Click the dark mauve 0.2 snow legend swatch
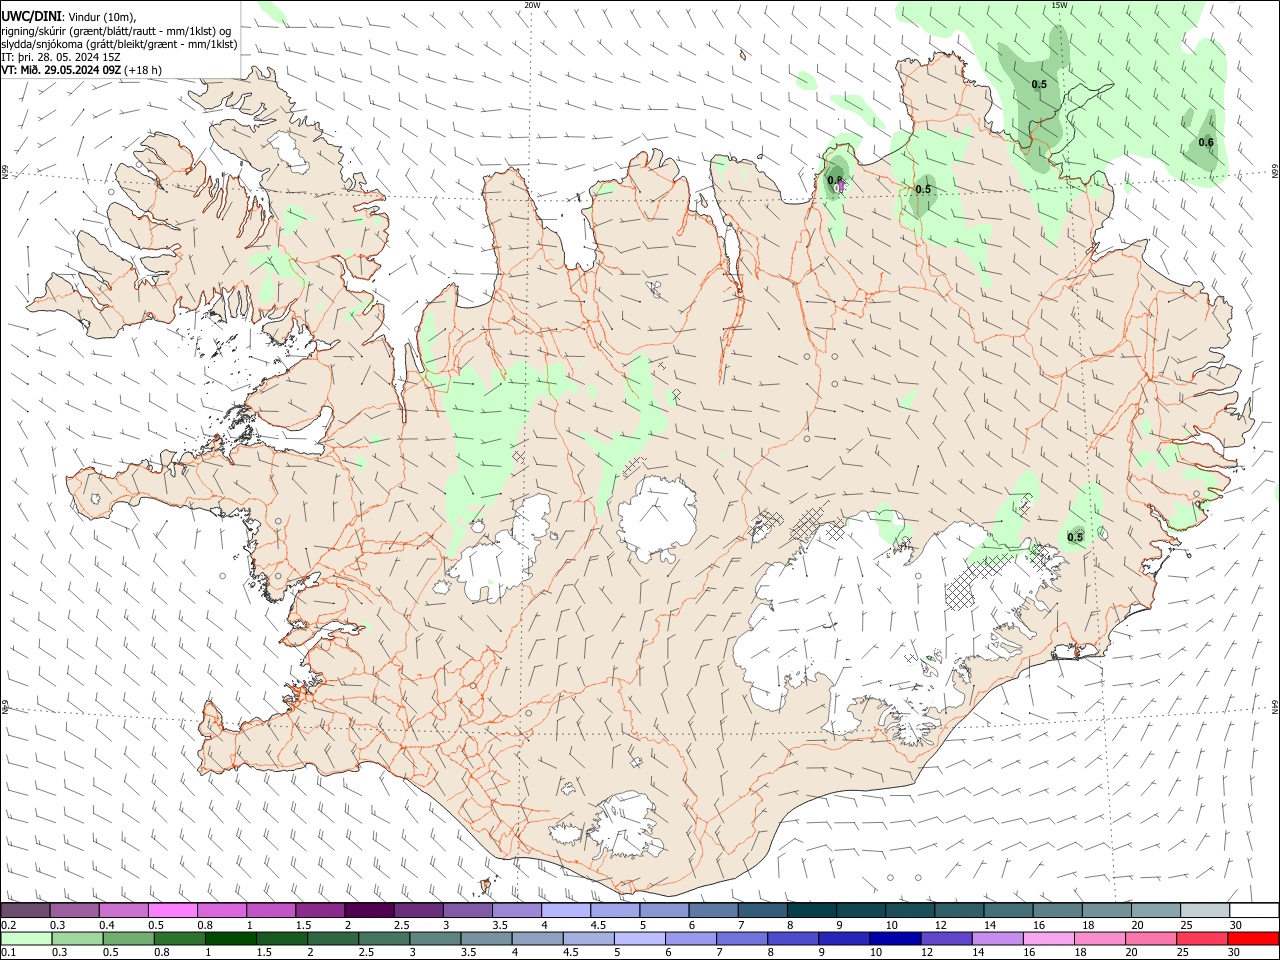The height and width of the screenshot is (960, 1280). (25, 910)
